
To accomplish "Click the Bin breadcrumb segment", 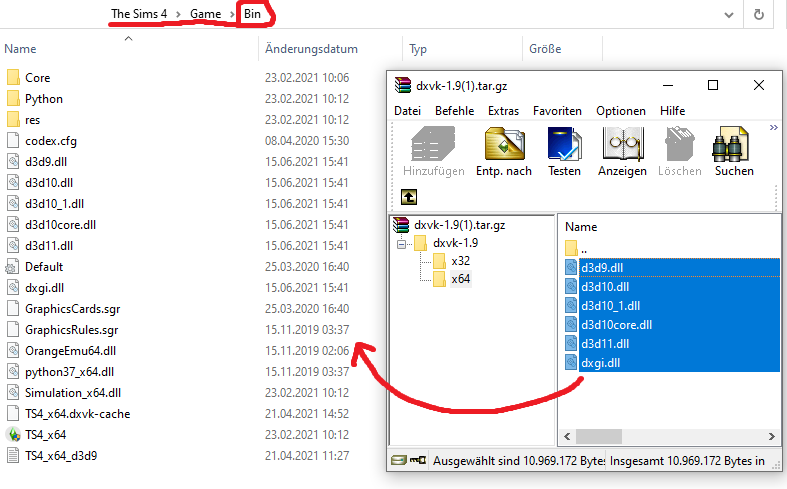I will coord(252,14).
